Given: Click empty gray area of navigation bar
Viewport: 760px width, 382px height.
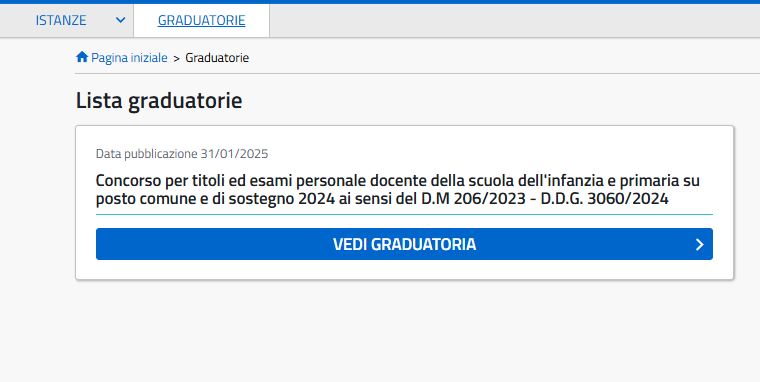Looking at the screenshot, I should (514, 20).
